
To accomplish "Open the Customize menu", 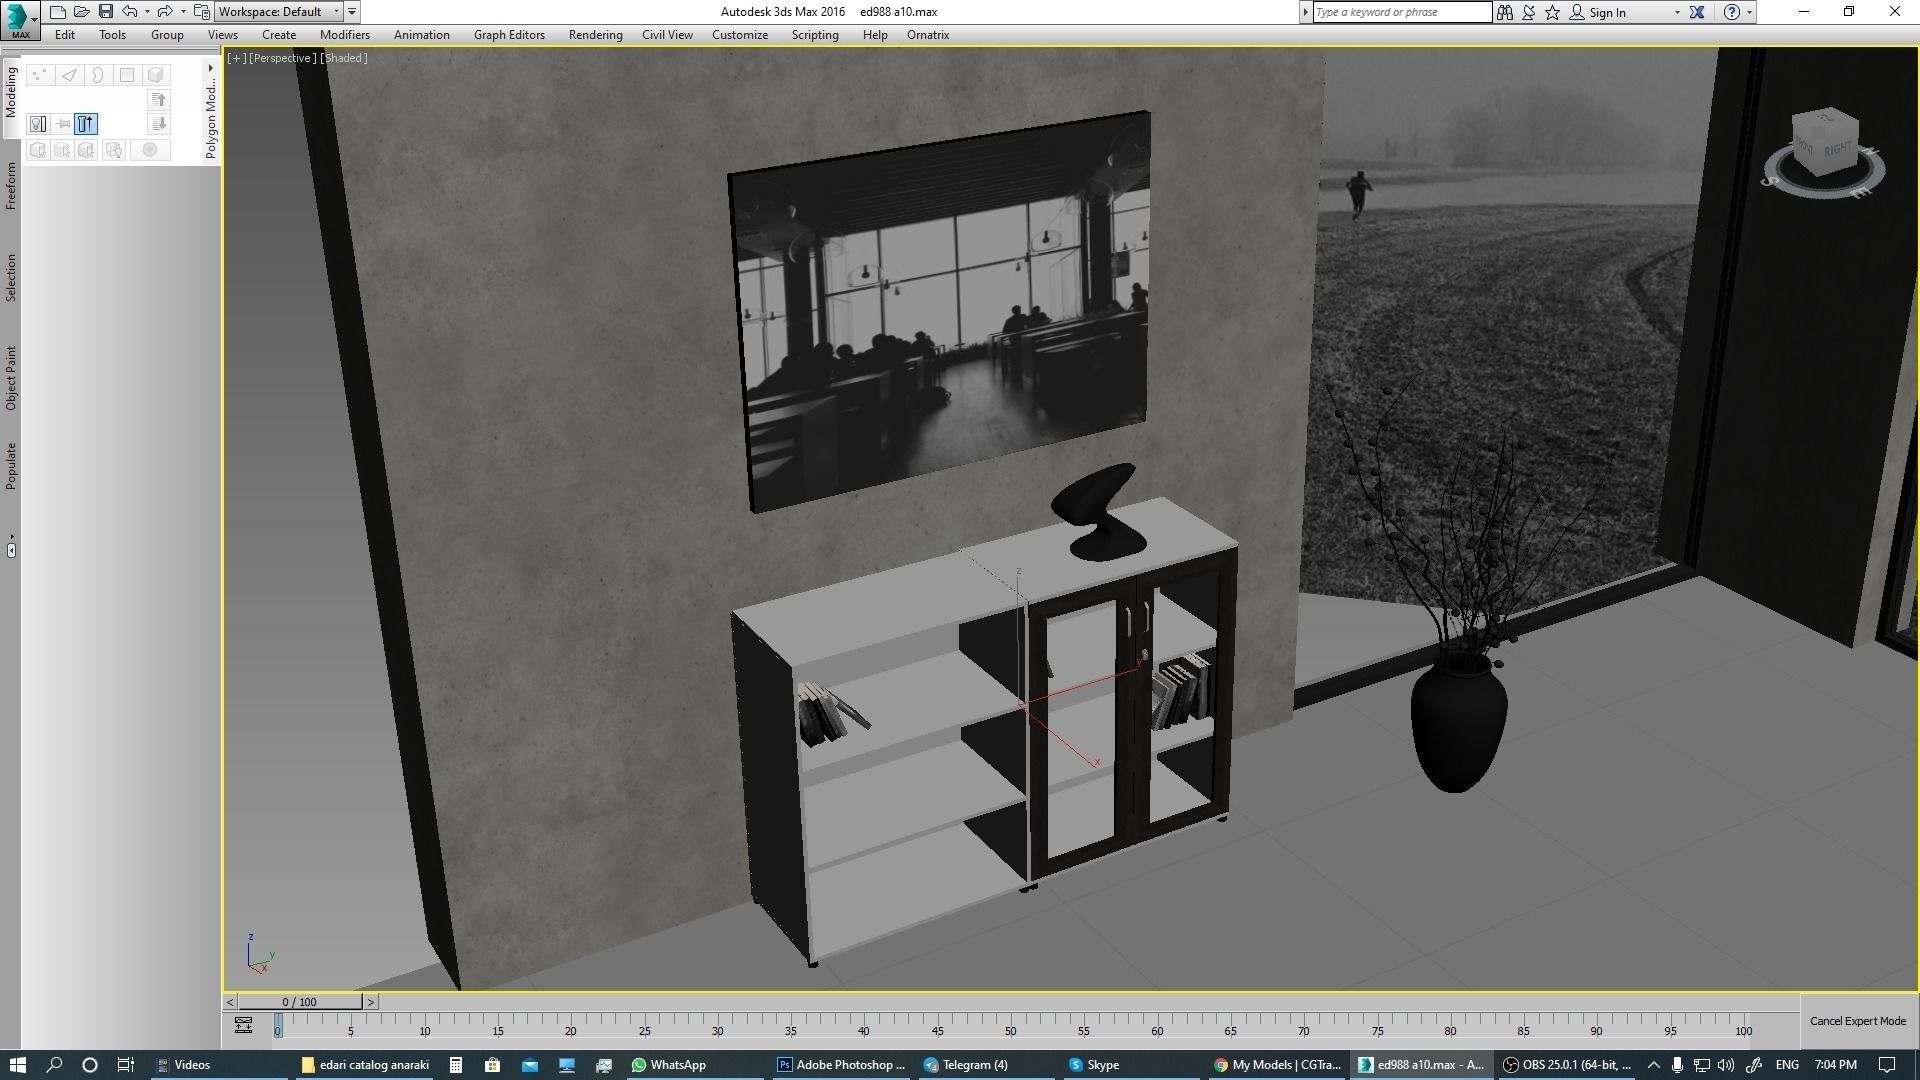I will pyautogui.click(x=740, y=35).
